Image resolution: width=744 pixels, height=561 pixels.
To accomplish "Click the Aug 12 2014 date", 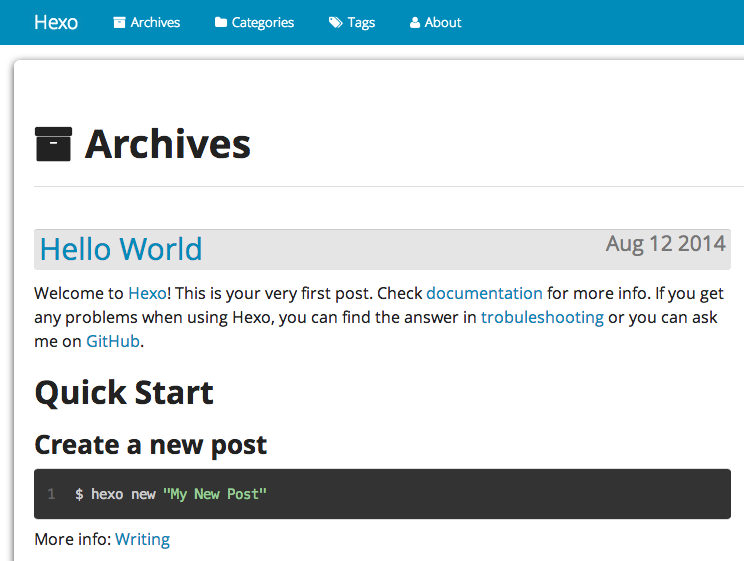I will pos(666,244).
